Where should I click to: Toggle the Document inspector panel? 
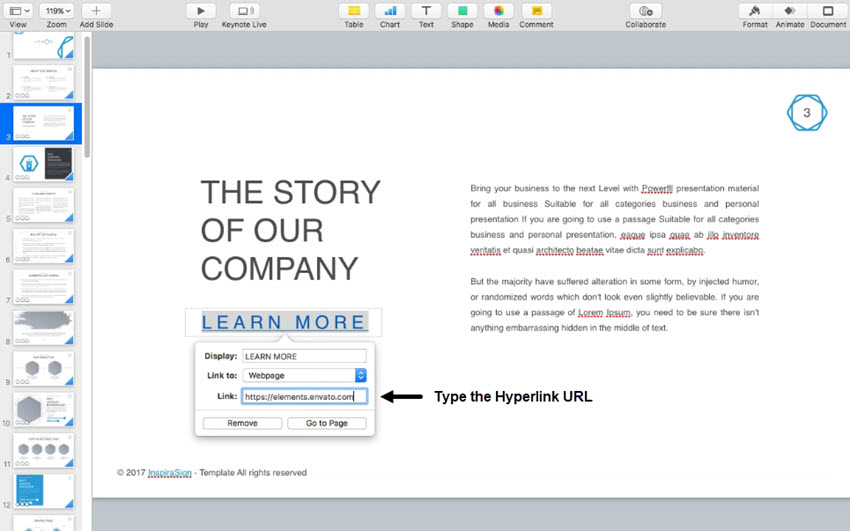pos(828,10)
